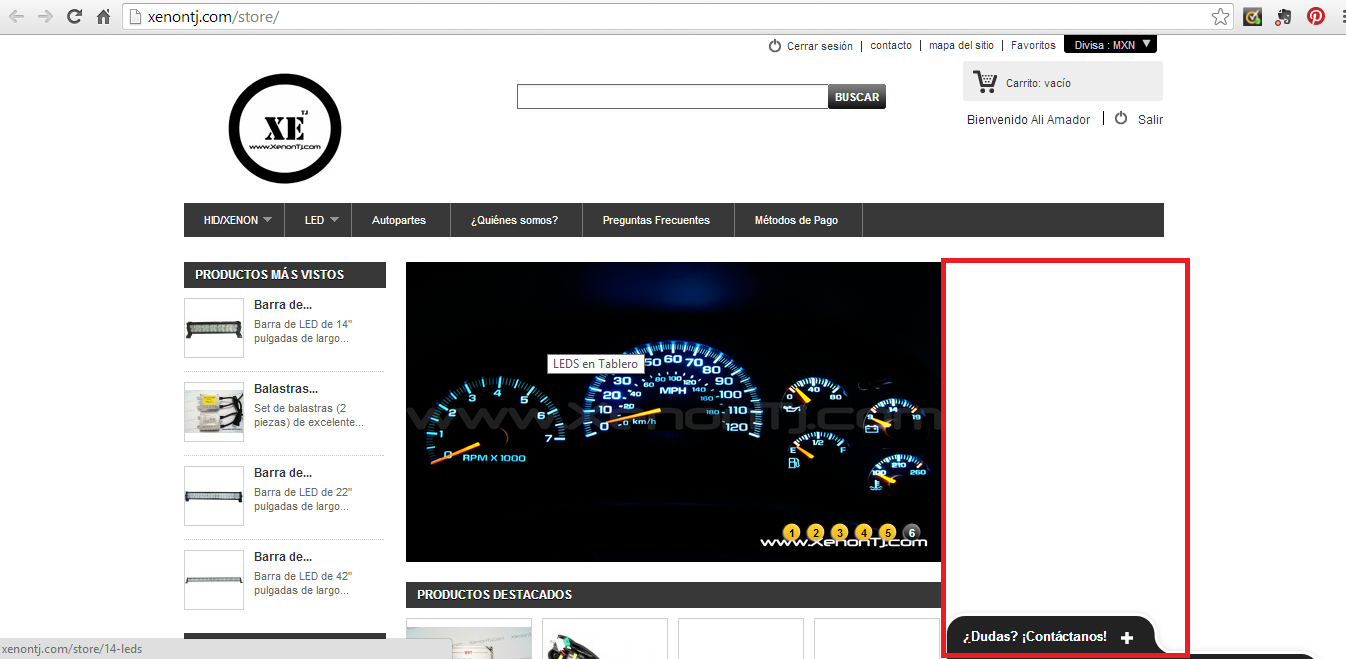
Task: Open ¿Quiénes somos? page
Action: pos(514,220)
